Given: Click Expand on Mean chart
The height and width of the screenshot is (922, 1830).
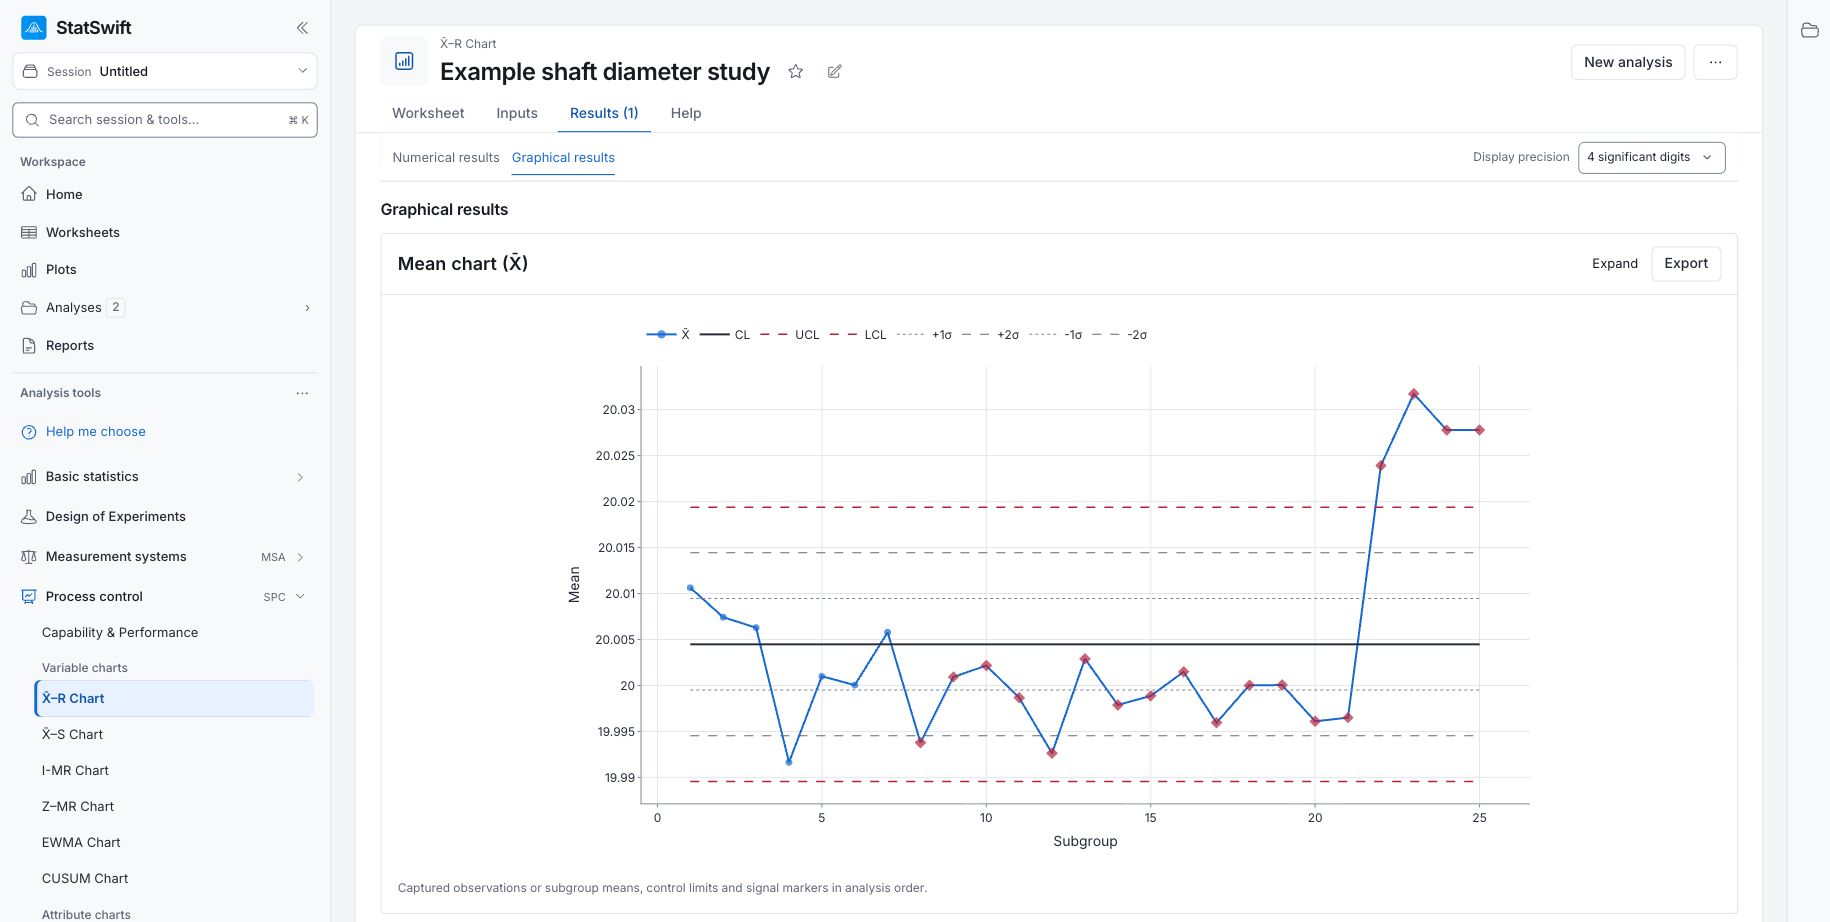Looking at the screenshot, I should coord(1614,264).
